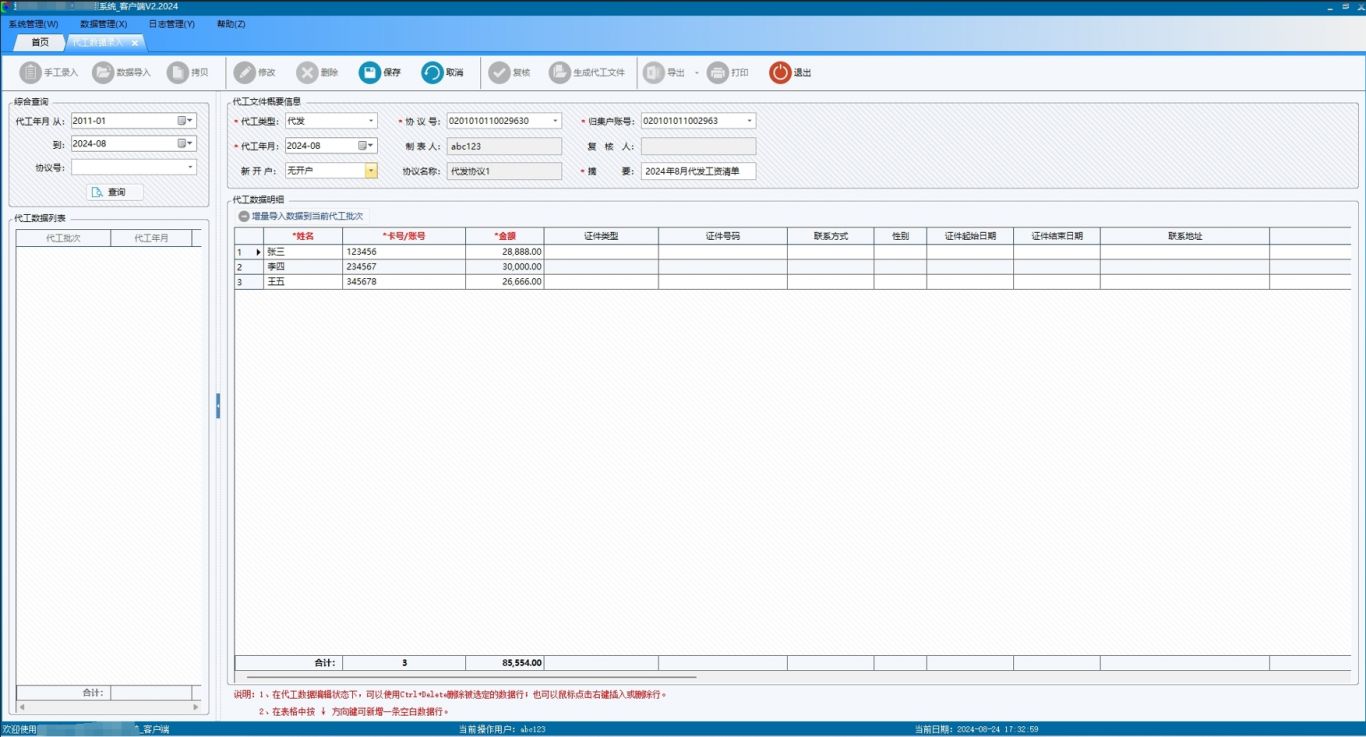Open the 日志管理(Y) menu
Viewport: 1366px width, 737px height.
(x=171, y=23)
